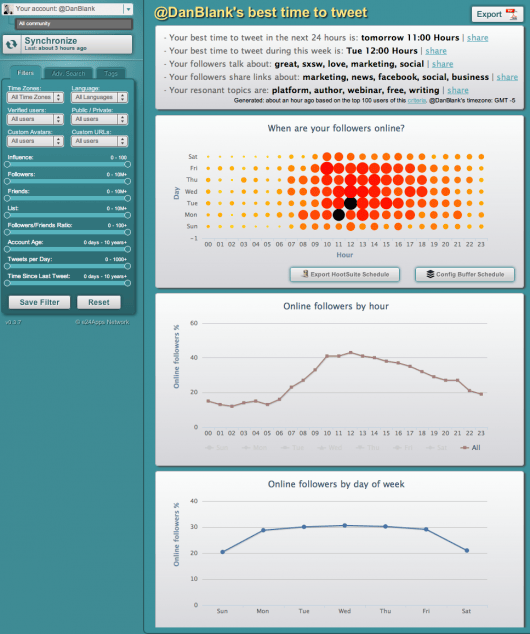Click the Followers/Friends Ratio slider left handle
Screen dimensions: 530x634
[7, 232]
